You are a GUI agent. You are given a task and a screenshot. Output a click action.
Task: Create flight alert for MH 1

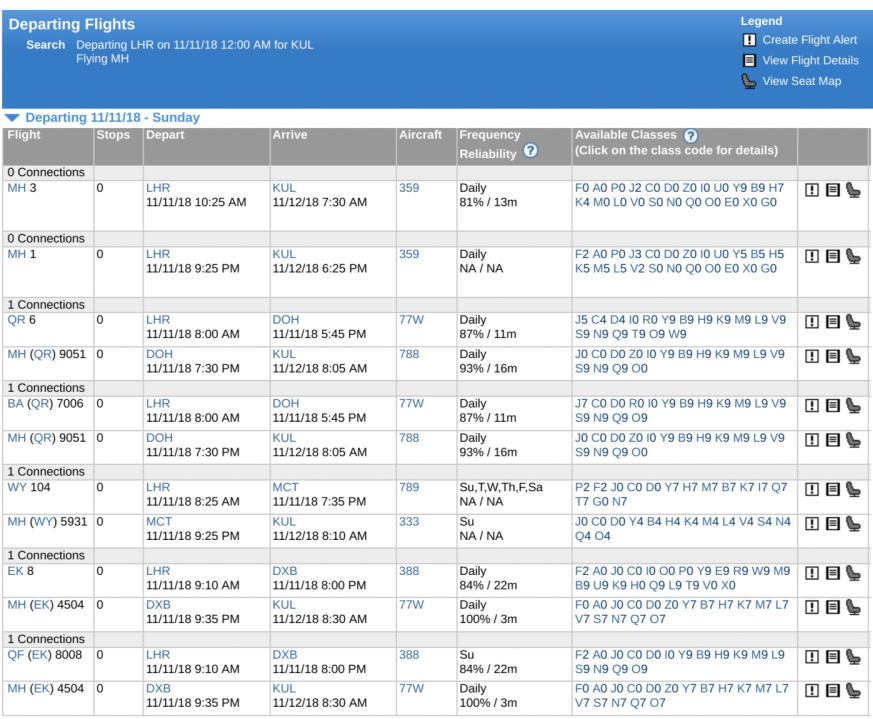pos(812,256)
